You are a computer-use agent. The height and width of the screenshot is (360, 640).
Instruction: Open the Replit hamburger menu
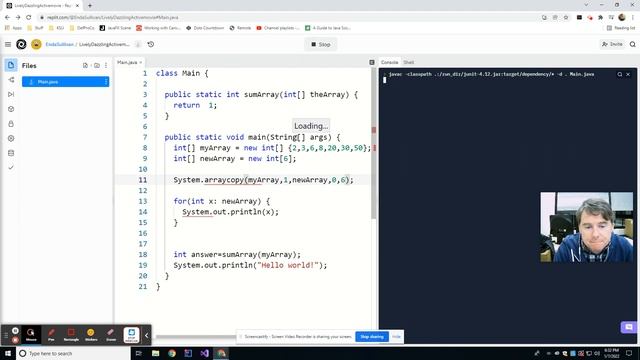pyautogui.click(x=8, y=44)
